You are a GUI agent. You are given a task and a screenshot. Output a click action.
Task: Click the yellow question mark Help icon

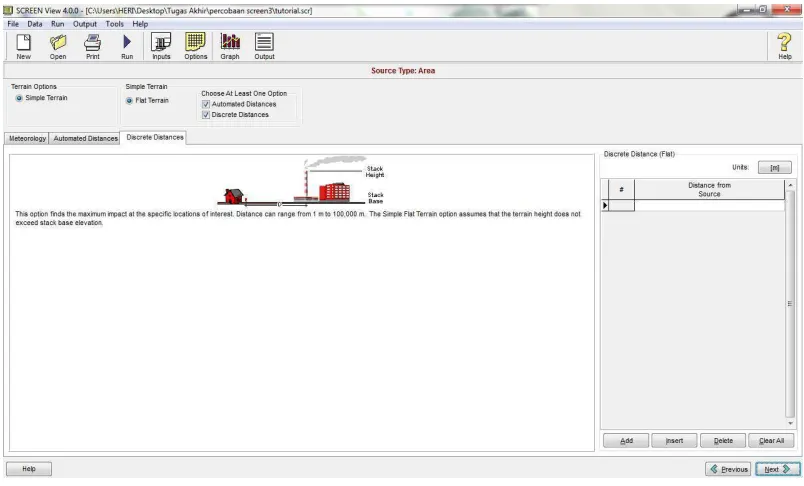point(785,47)
